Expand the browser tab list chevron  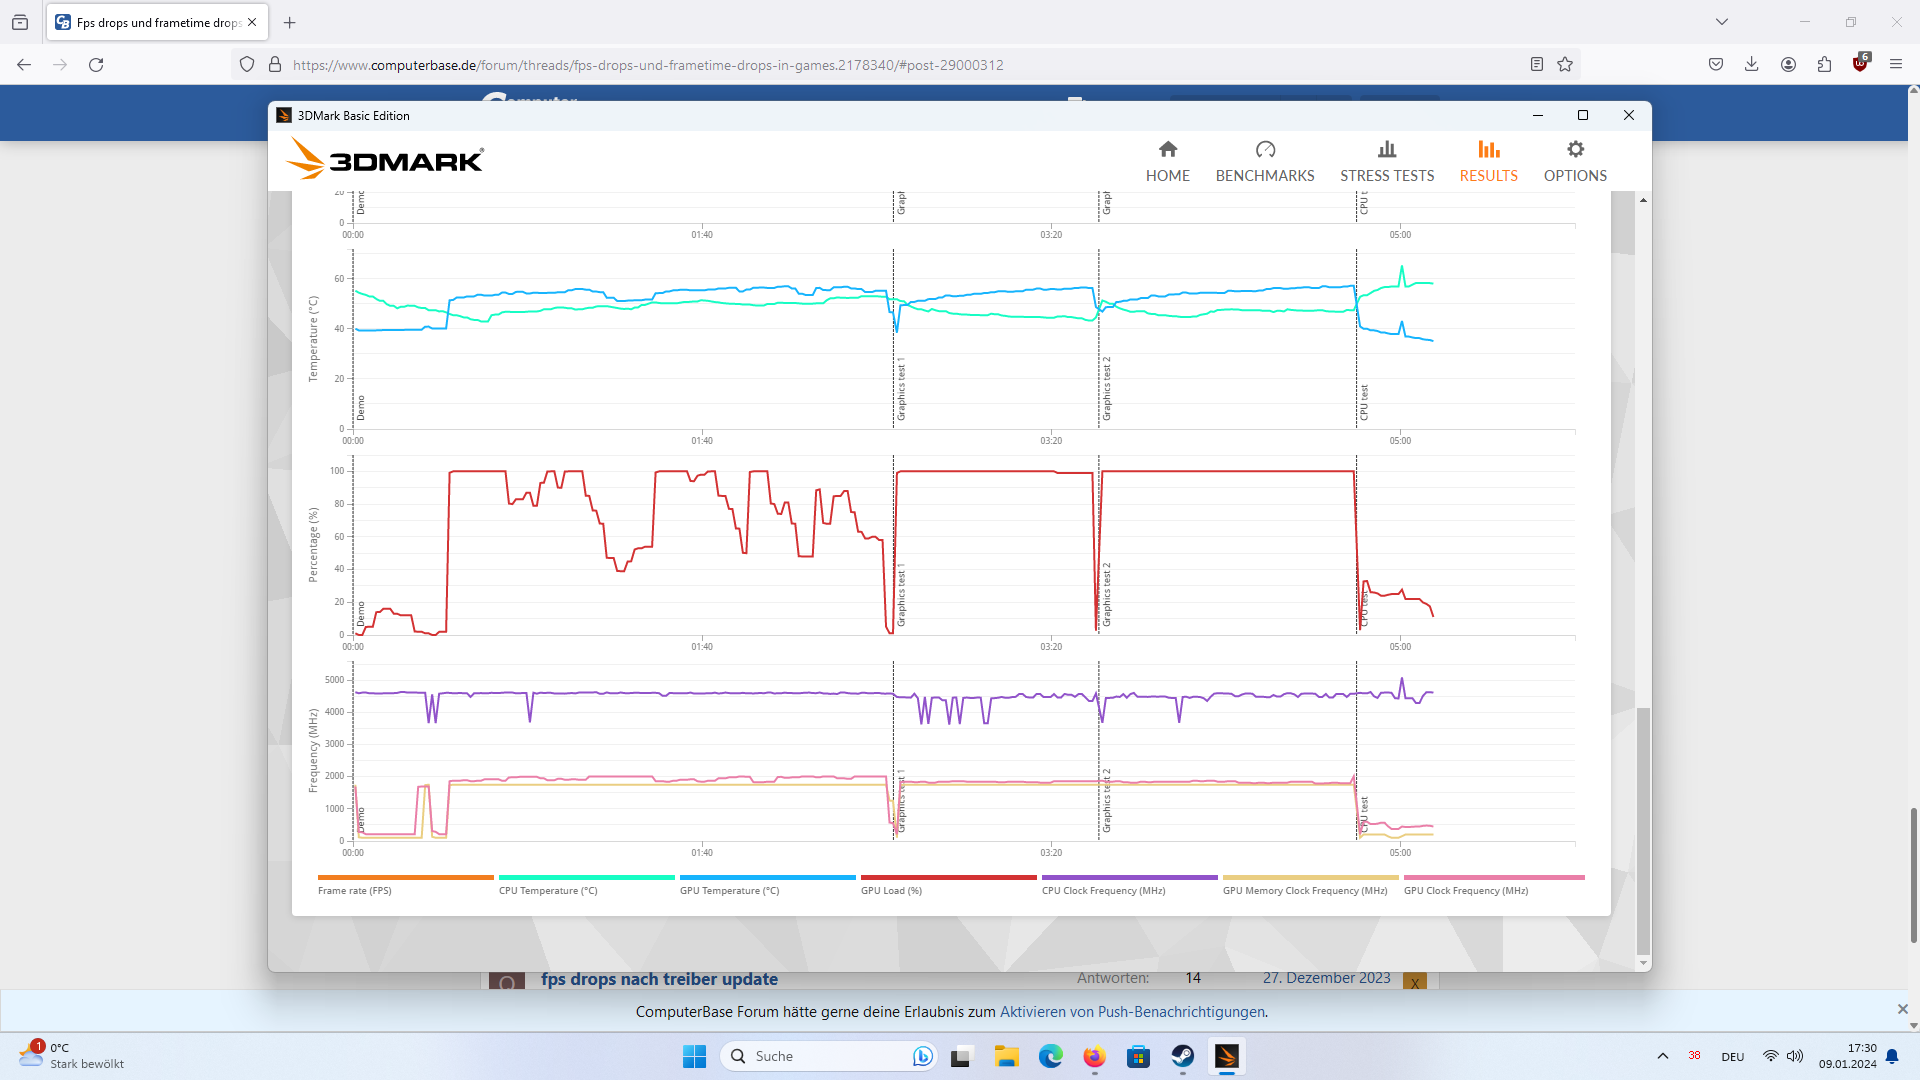[x=1721, y=22]
